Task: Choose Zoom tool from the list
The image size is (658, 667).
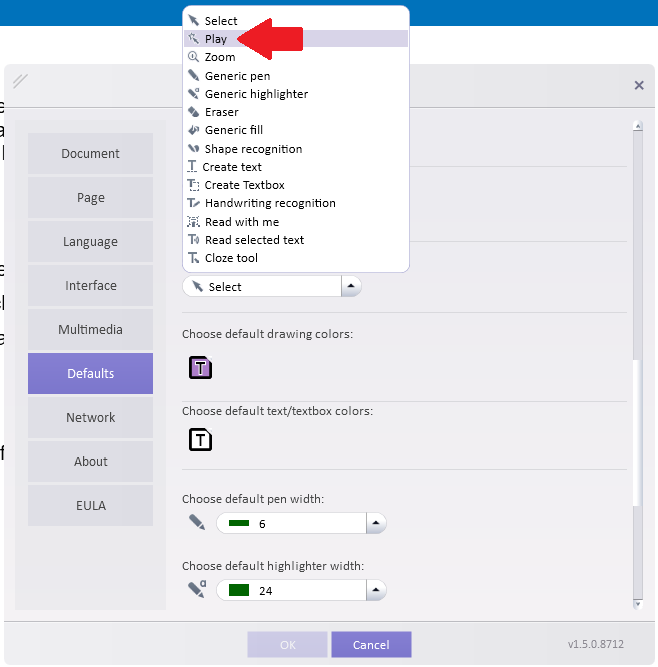Action: (220, 57)
